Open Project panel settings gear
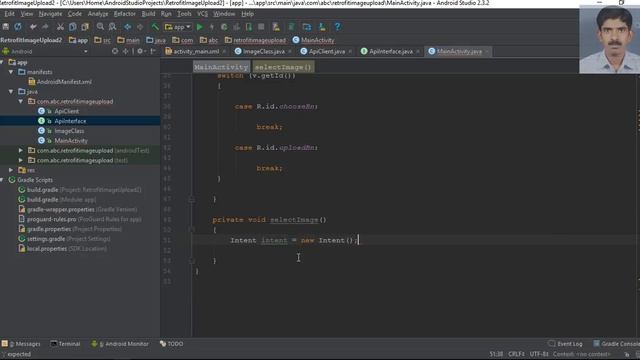Screen dimensions: 640x360 click(x=140, y=51)
